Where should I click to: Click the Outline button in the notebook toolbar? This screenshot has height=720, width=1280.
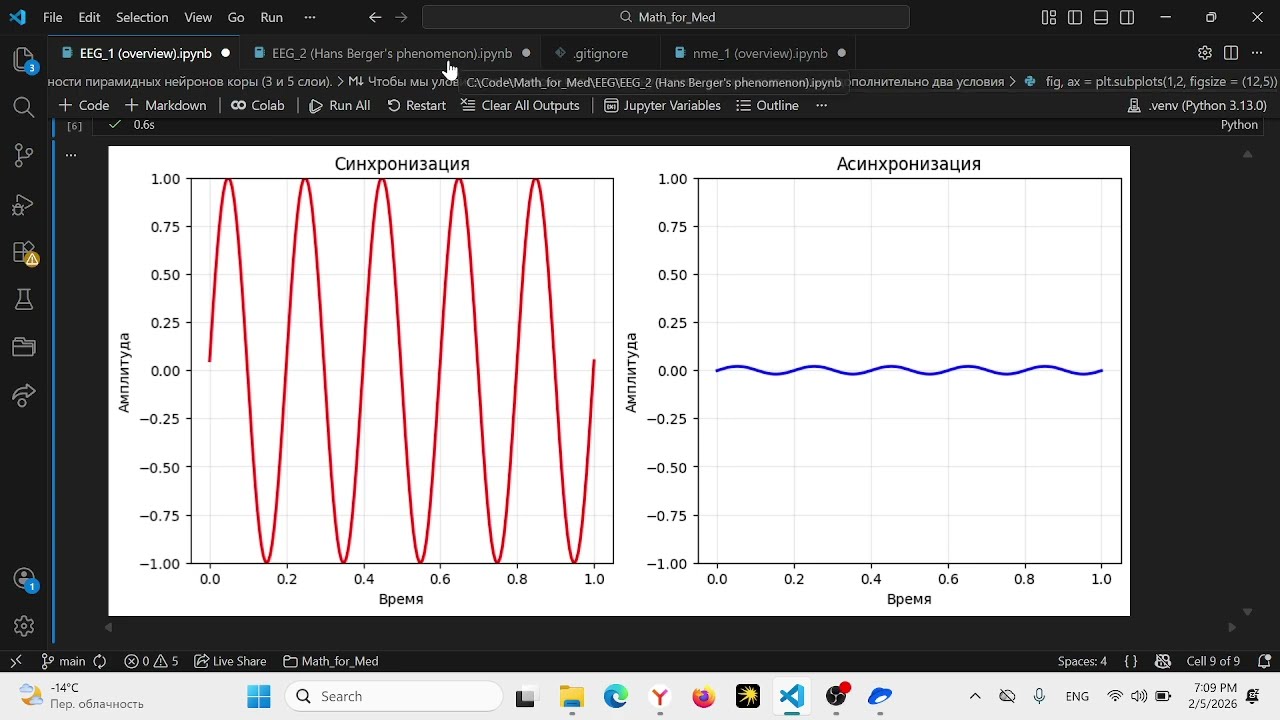[x=766, y=105]
